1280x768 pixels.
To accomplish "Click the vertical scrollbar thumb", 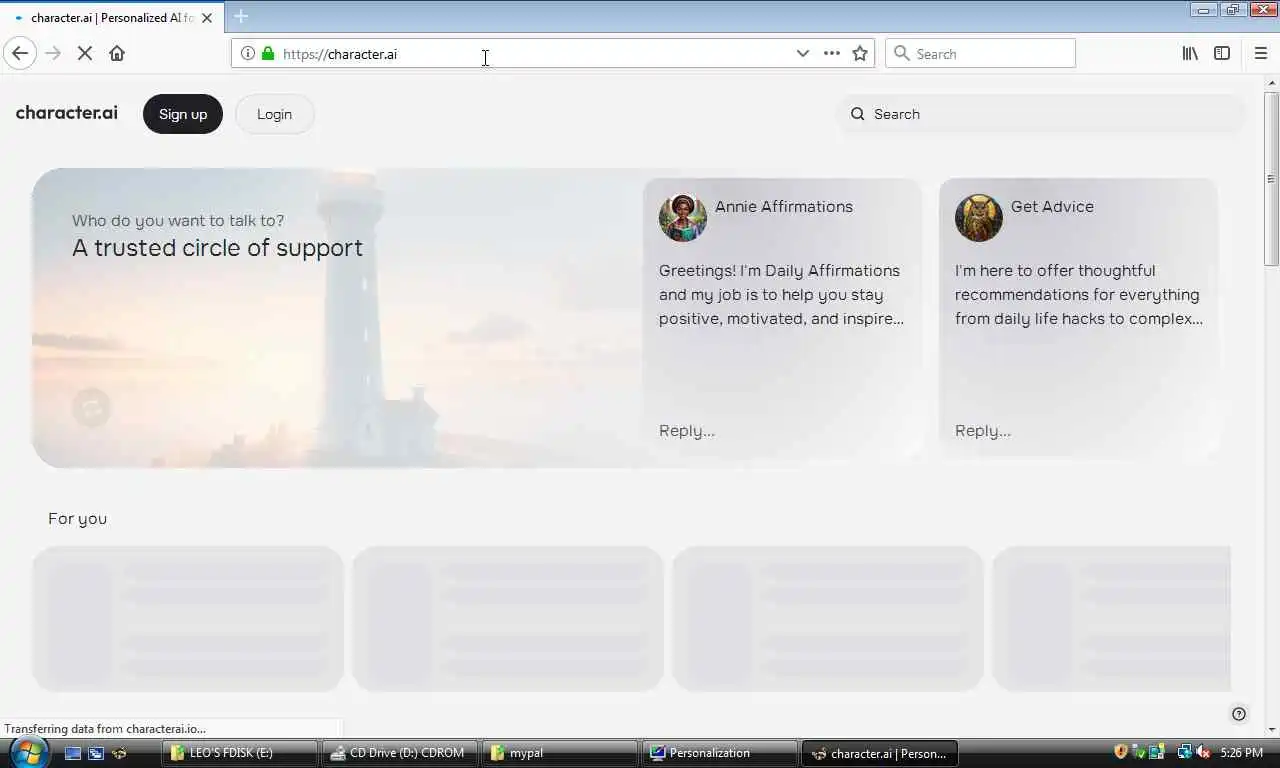I will click(1271, 178).
